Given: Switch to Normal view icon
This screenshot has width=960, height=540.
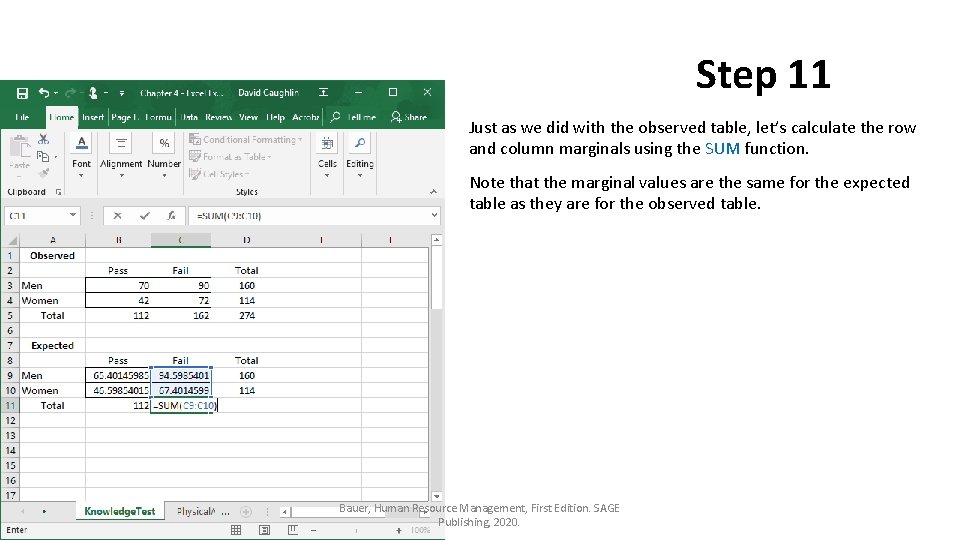Looking at the screenshot, I should pyautogui.click(x=236, y=530).
